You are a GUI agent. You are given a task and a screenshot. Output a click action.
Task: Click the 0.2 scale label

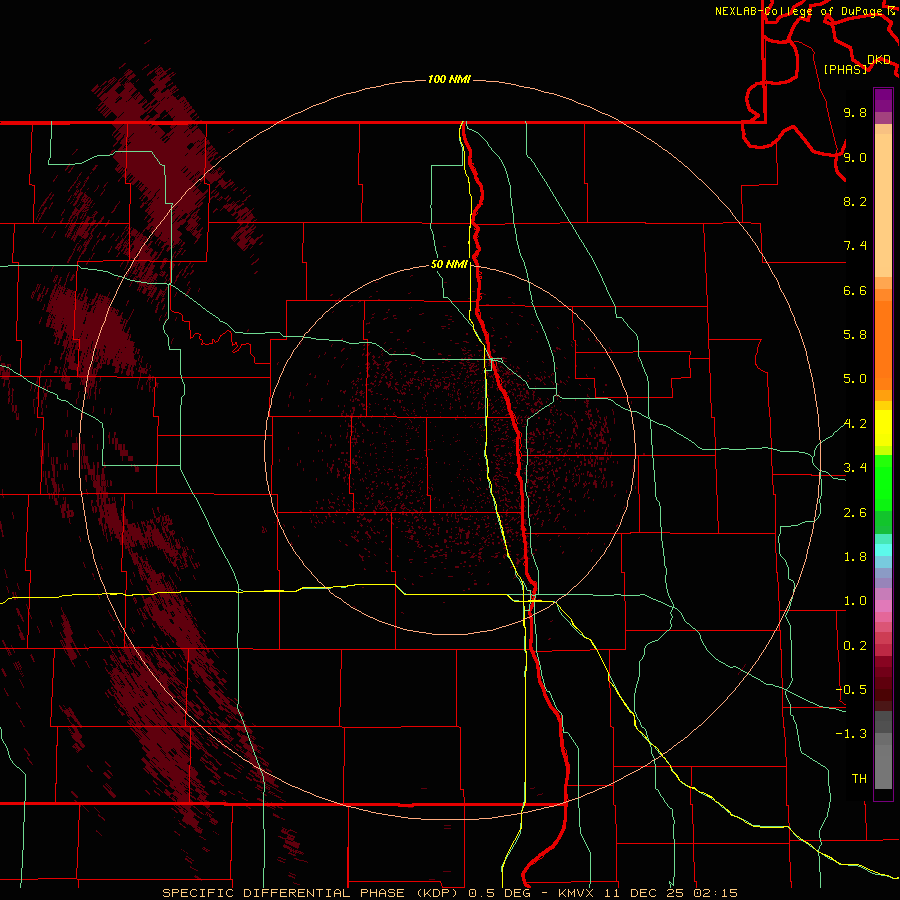(x=855, y=646)
